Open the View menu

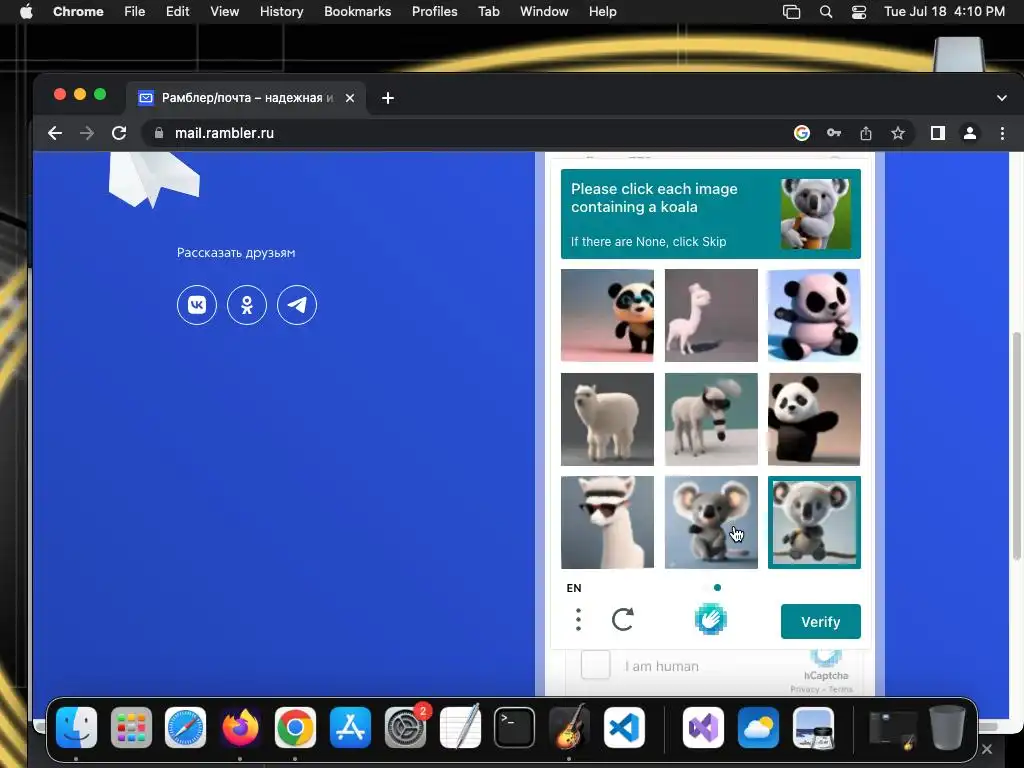pos(225,12)
